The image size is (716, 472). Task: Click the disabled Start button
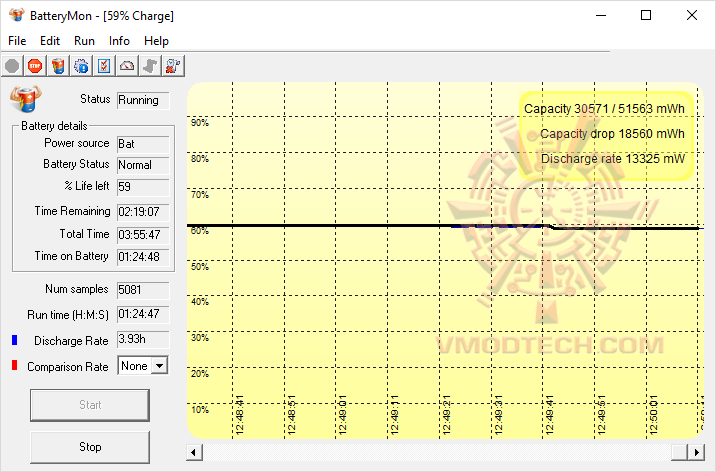[90, 405]
